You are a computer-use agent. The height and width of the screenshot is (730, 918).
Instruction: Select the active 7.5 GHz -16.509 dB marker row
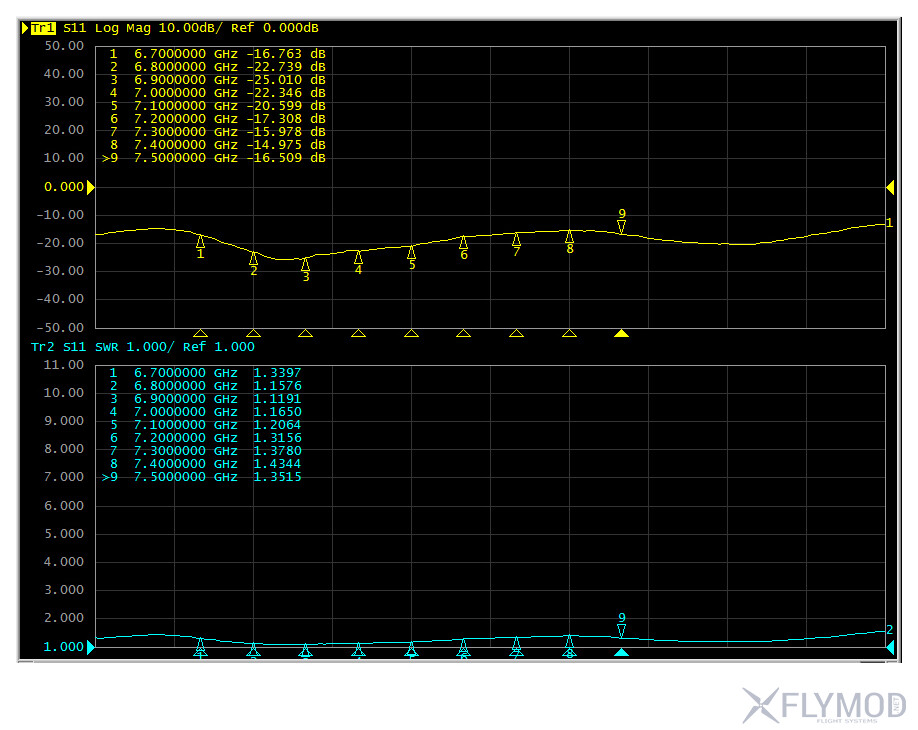(217, 157)
